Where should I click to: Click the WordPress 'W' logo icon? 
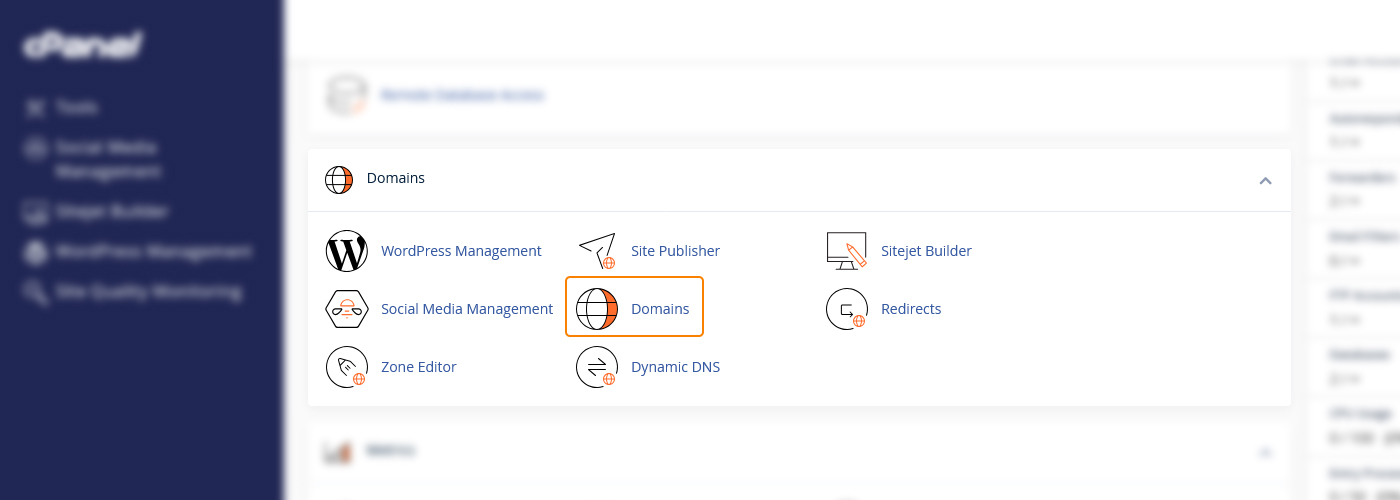[x=347, y=251]
